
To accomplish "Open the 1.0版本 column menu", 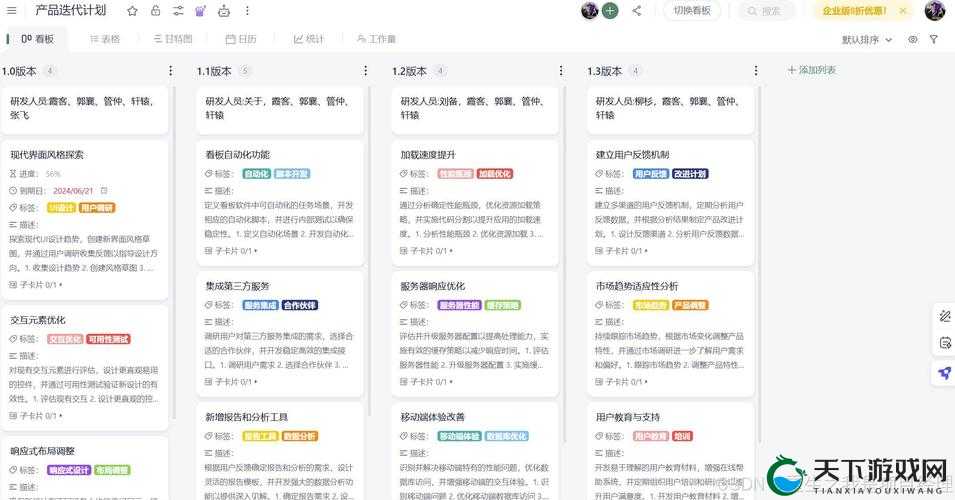I will point(171,71).
